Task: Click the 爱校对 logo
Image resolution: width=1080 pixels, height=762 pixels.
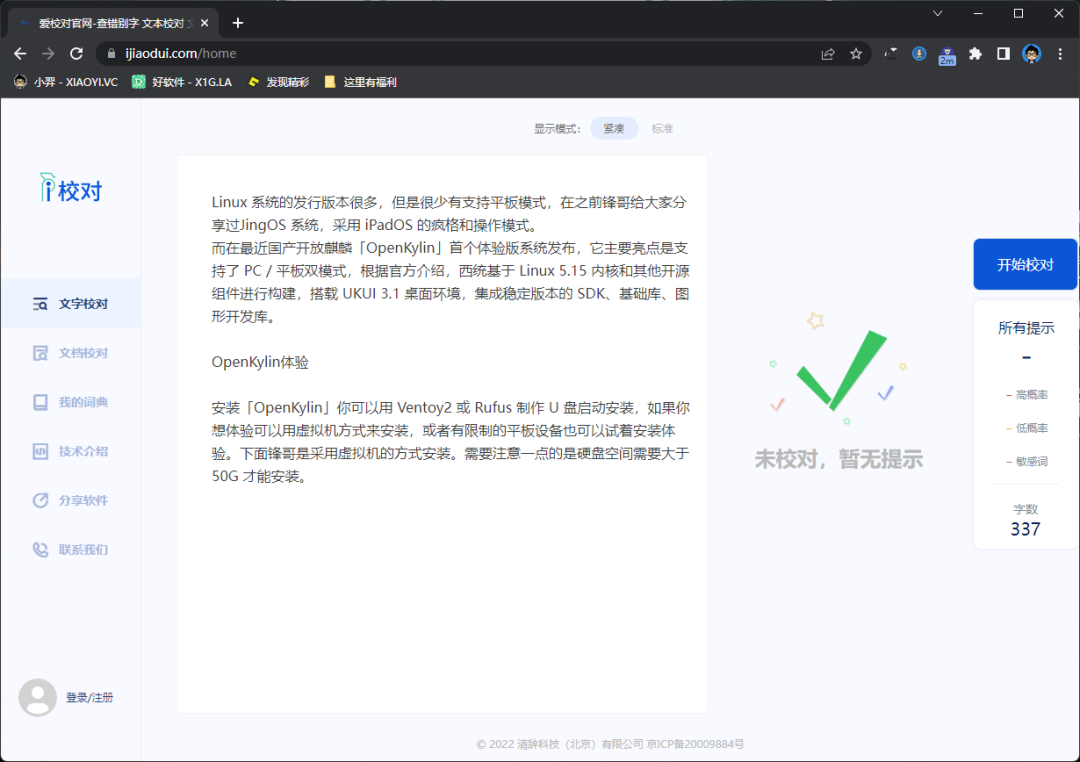Action: coord(70,187)
